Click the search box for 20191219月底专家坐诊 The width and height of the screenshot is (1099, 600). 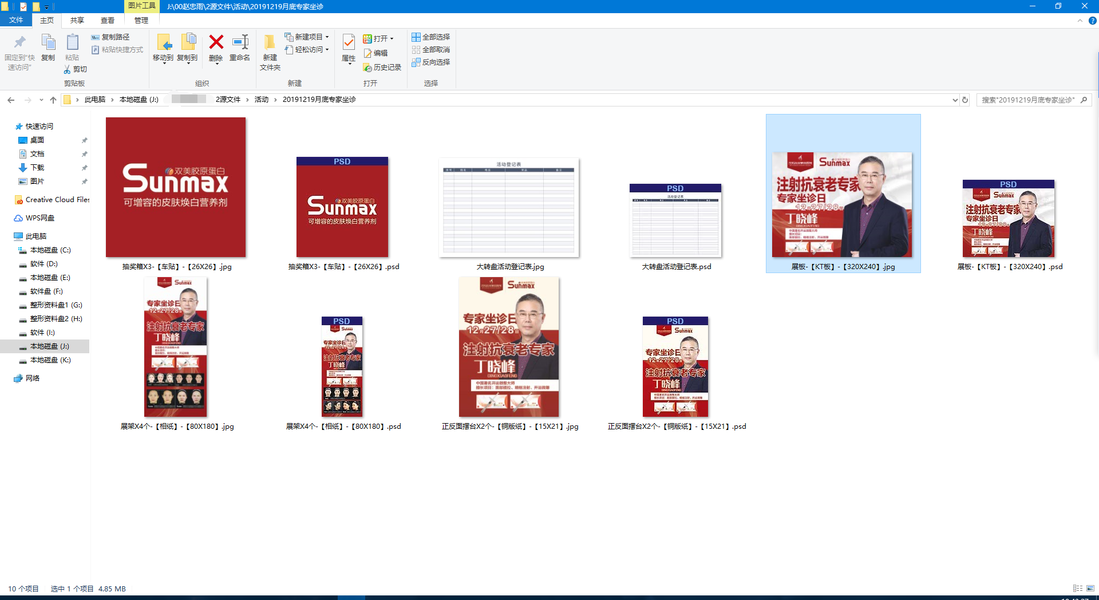click(x=1033, y=100)
